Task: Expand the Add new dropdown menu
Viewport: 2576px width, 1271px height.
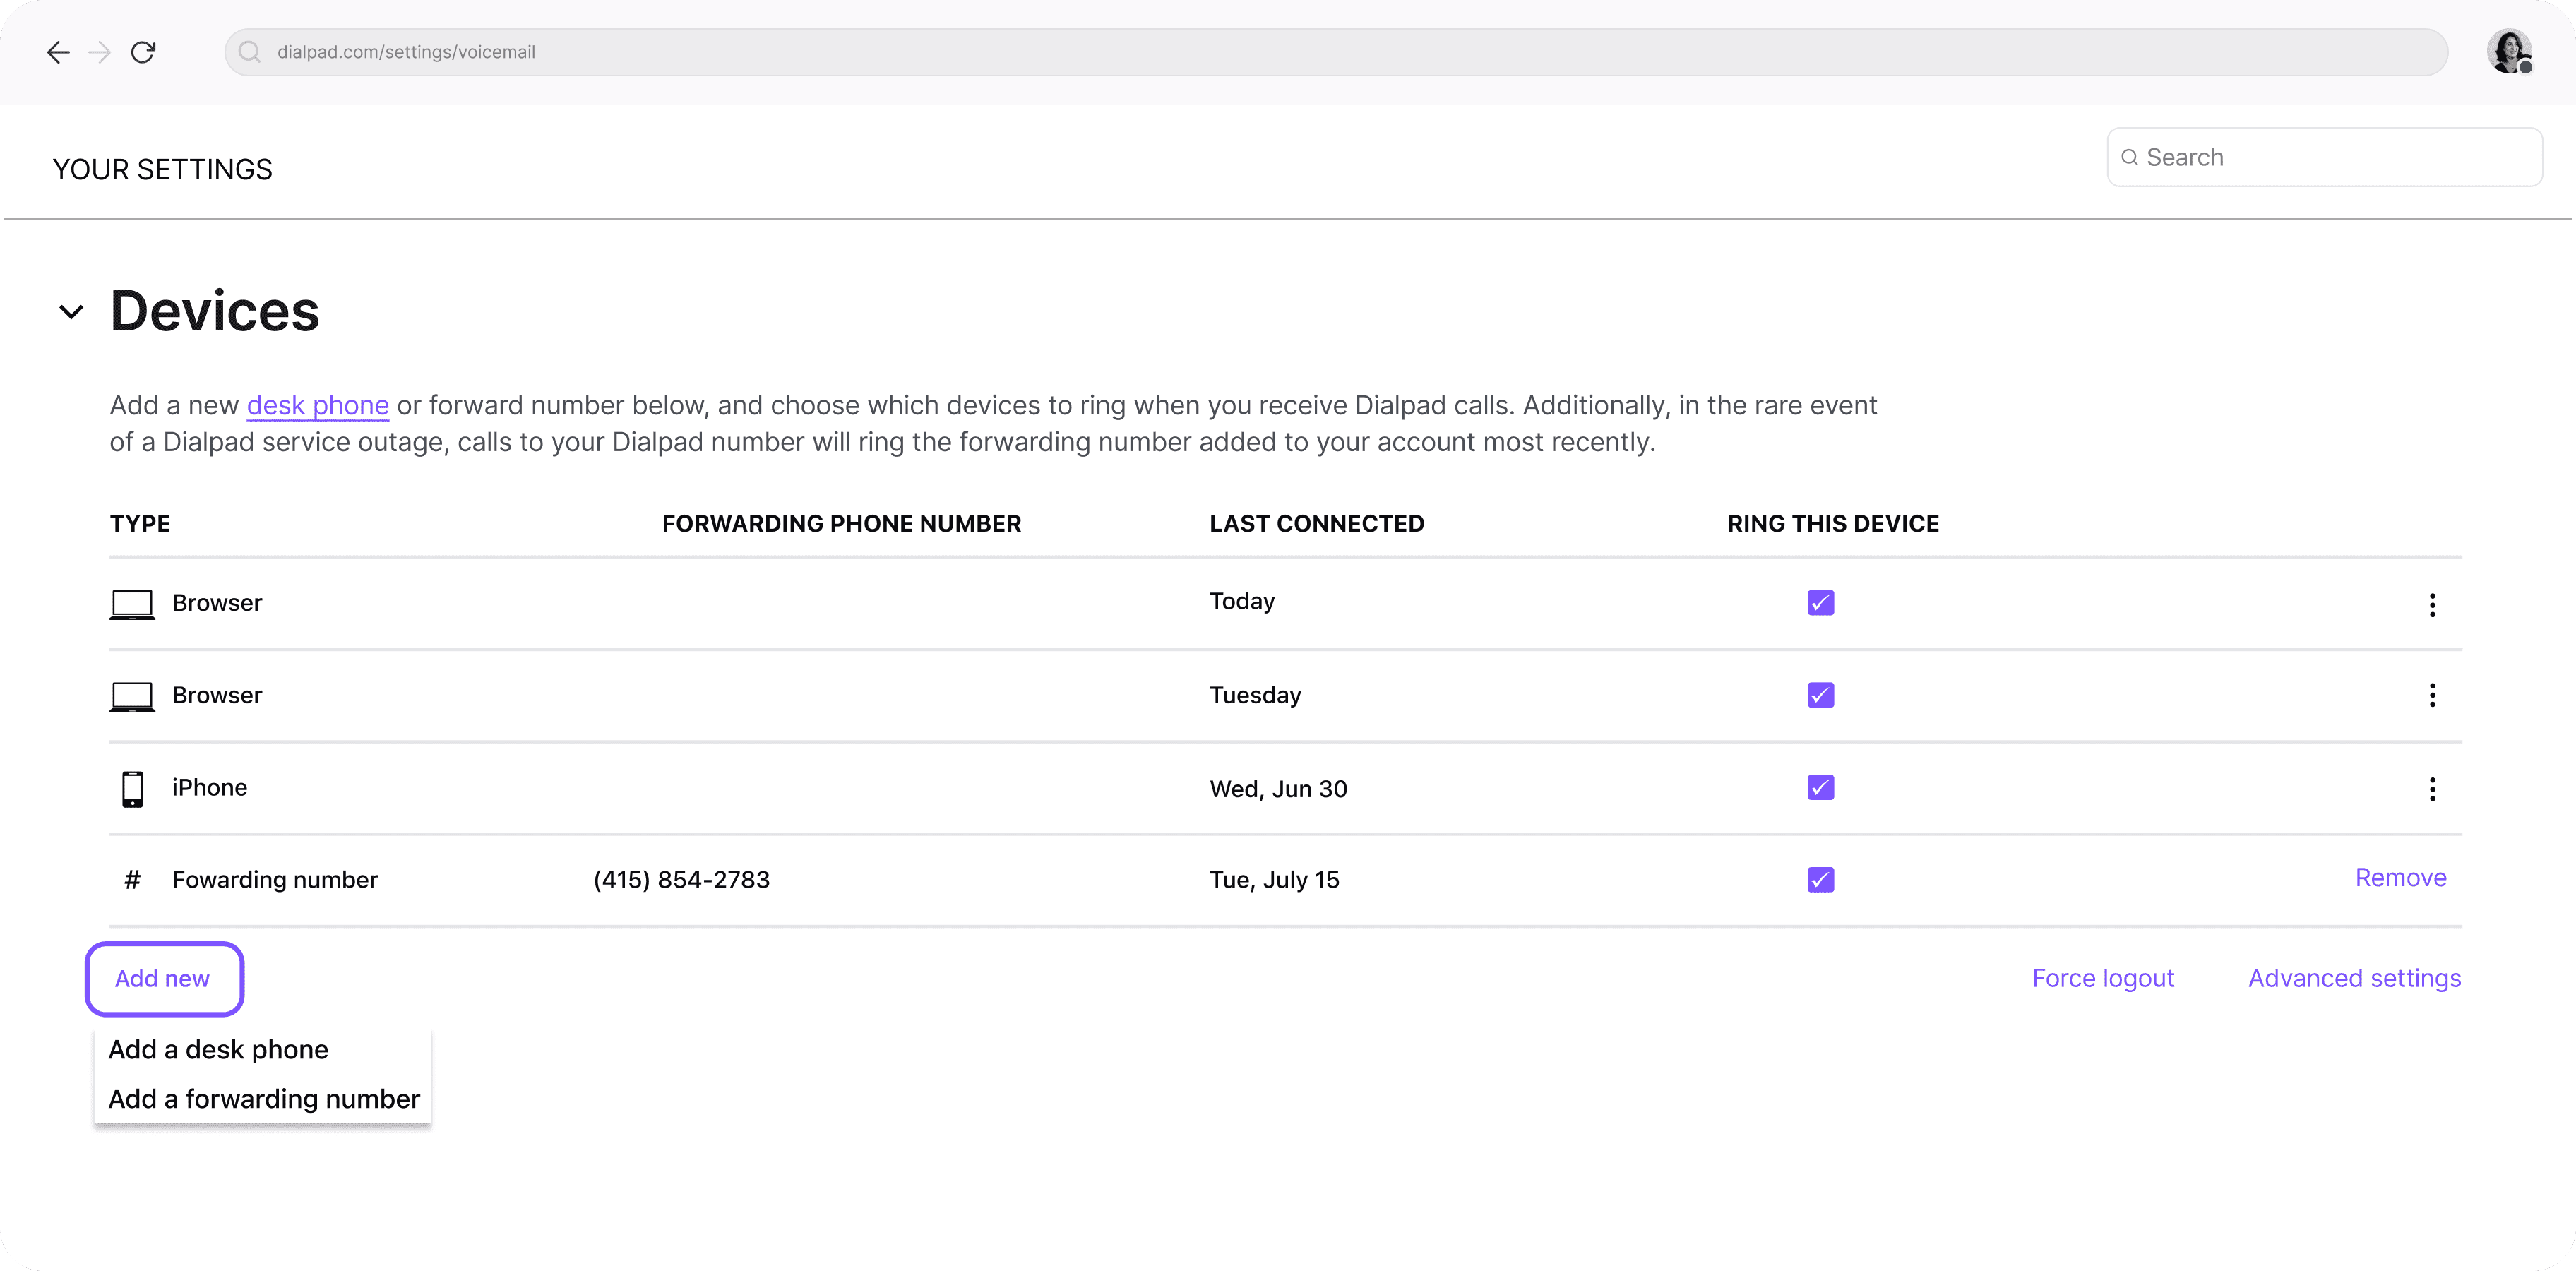Action: coord(161,979)
